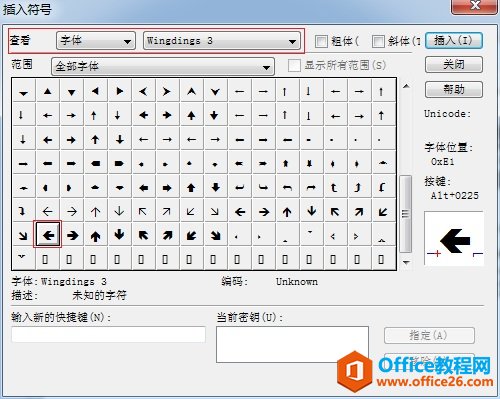Click the 插入(I) insert button
This screenshot has height=399, width=500.
point(454,41)
